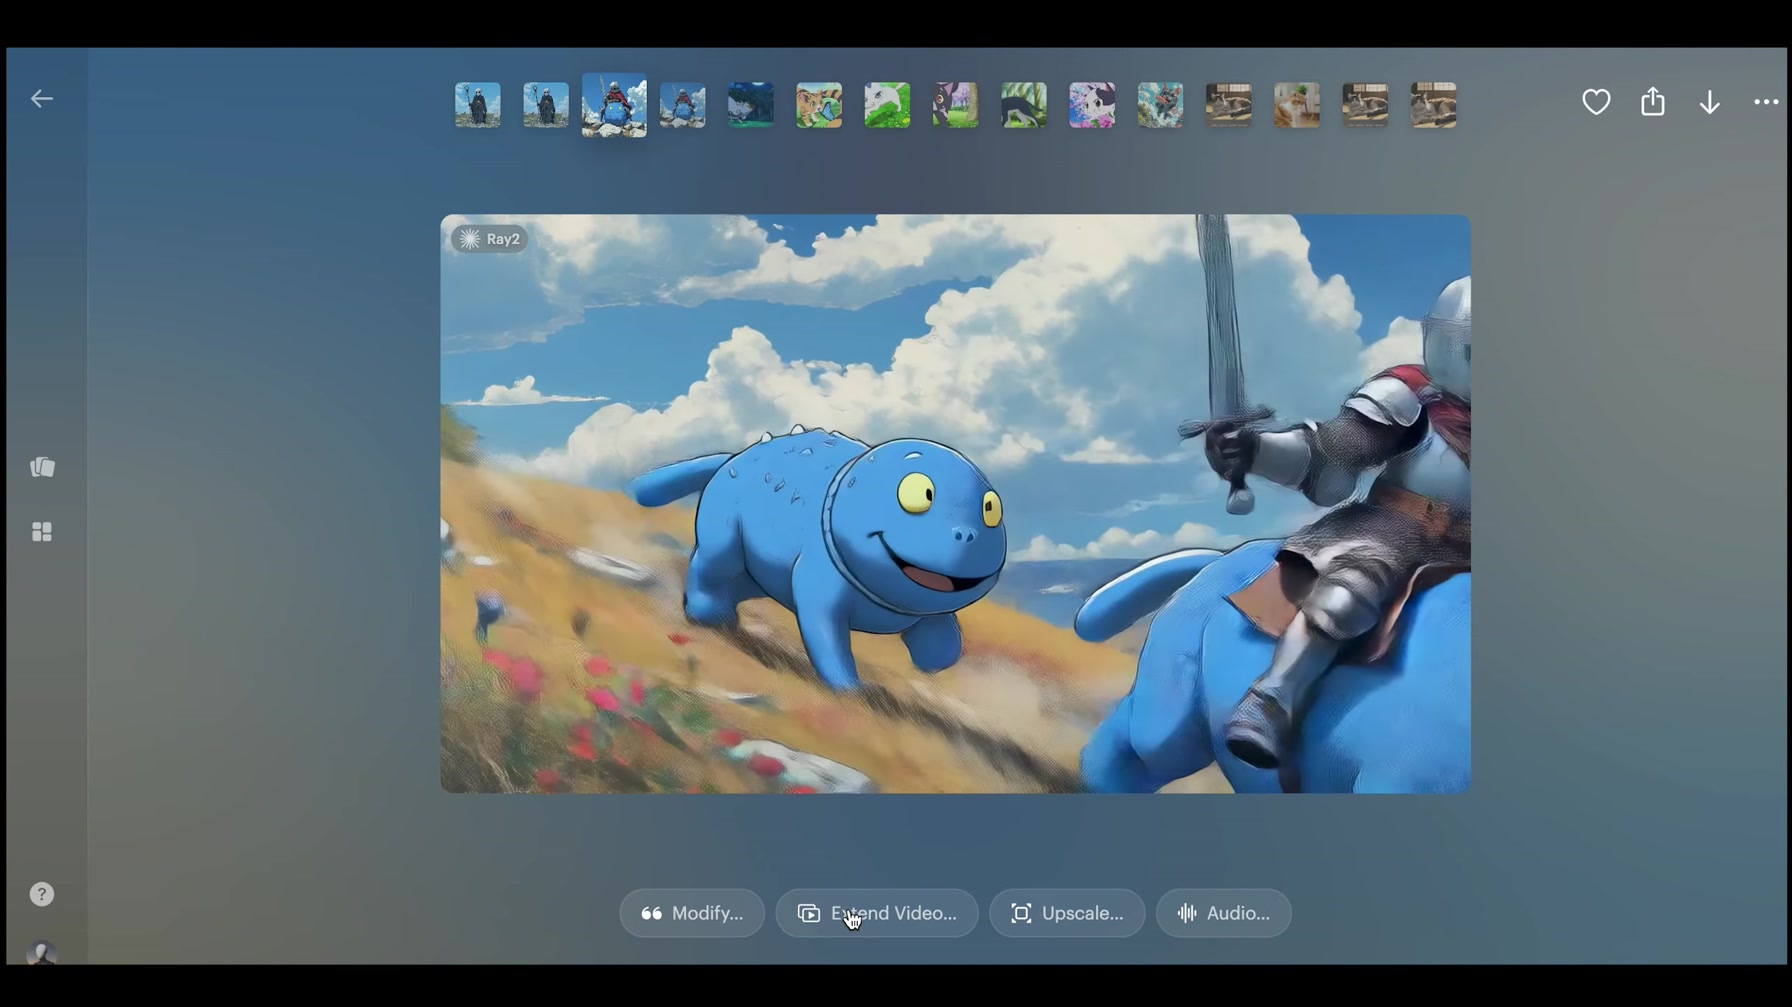Image resolution: width=1792 pixels, height=1007 pixels.
Task: Click the Extend Video... button
Action: (877, 913)
